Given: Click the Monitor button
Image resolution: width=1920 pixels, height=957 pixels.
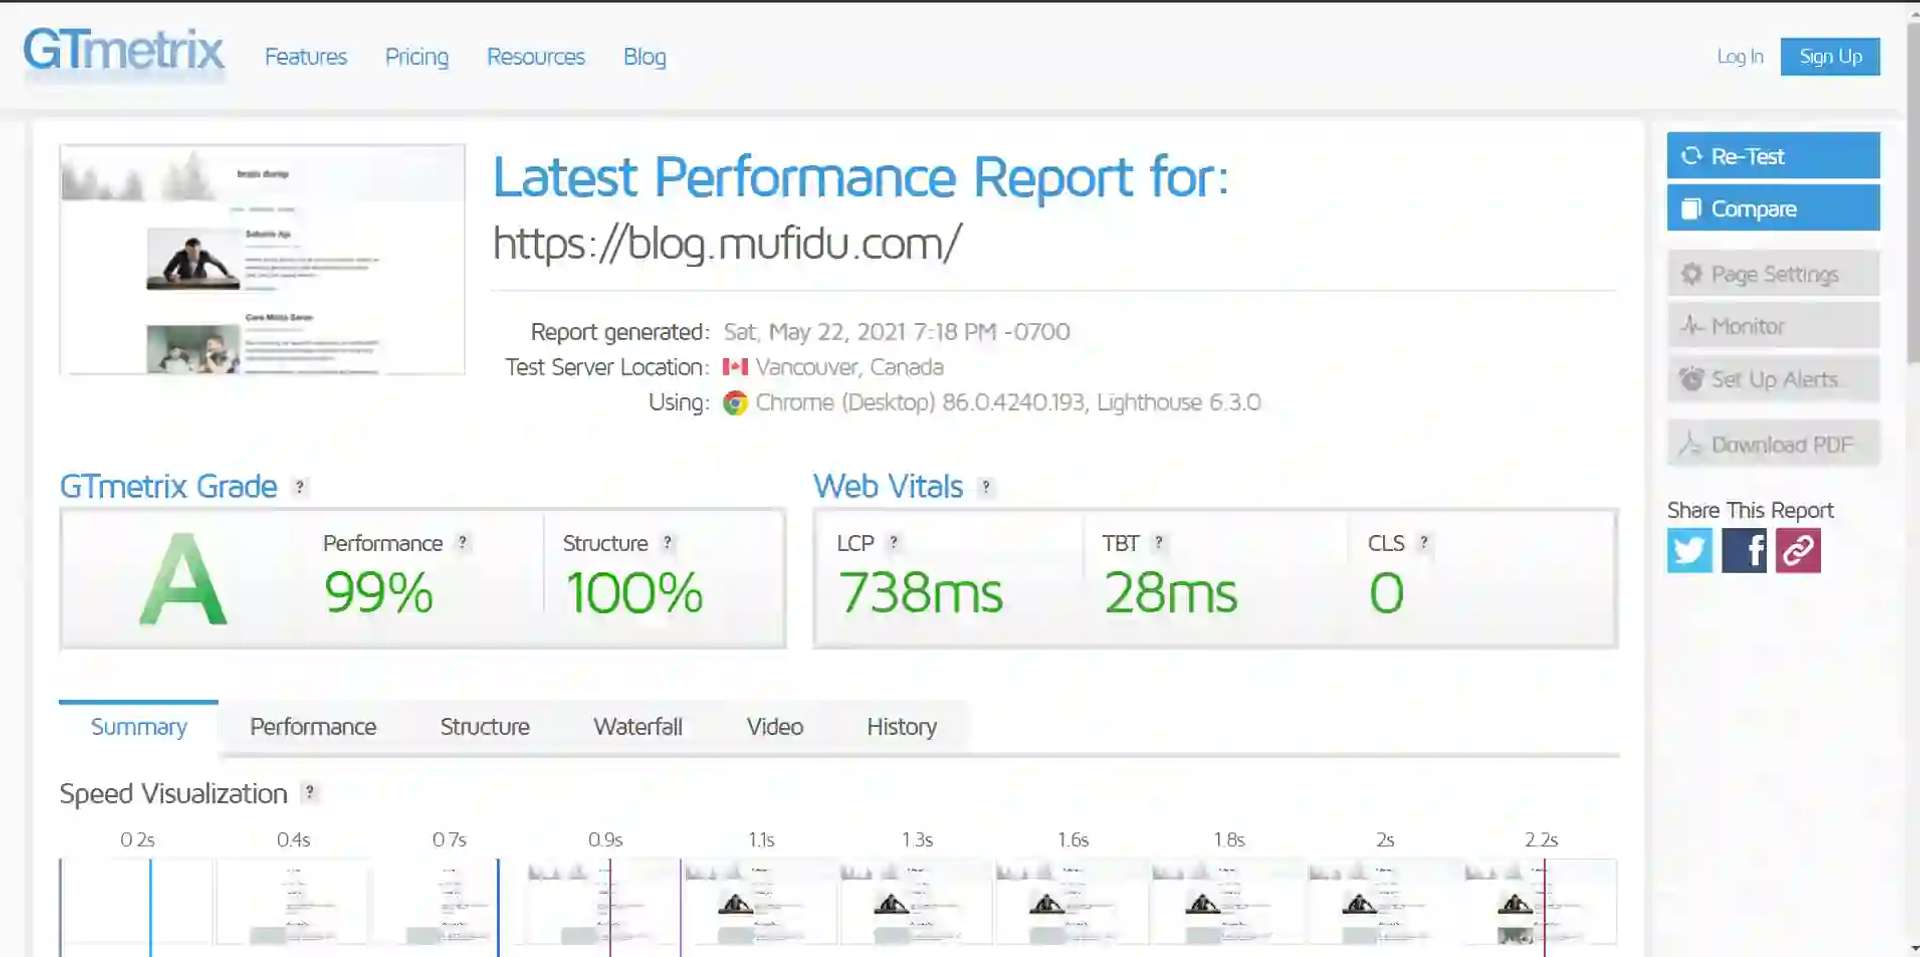Looking at the screenshot, I should pyautogui.click(x=1773, y=326).
